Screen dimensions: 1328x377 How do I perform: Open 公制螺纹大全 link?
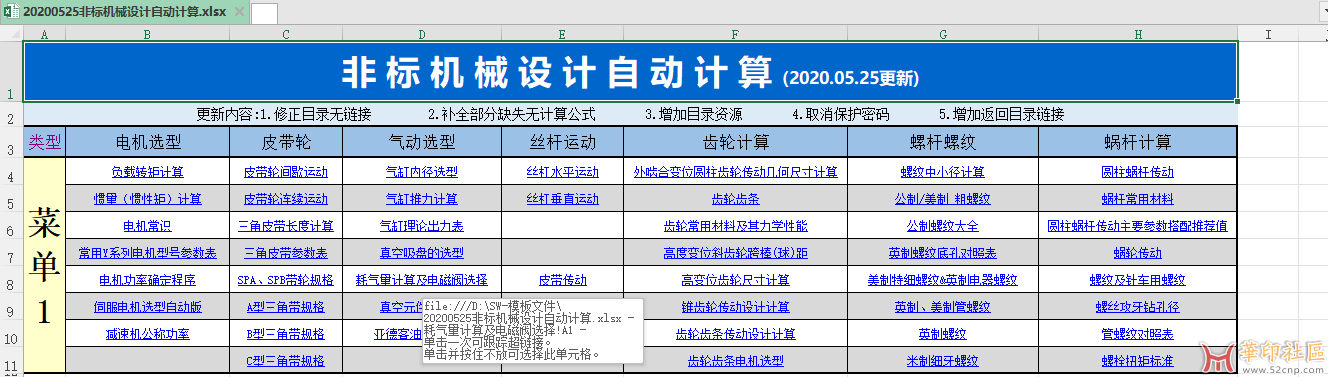pos(943,226)
